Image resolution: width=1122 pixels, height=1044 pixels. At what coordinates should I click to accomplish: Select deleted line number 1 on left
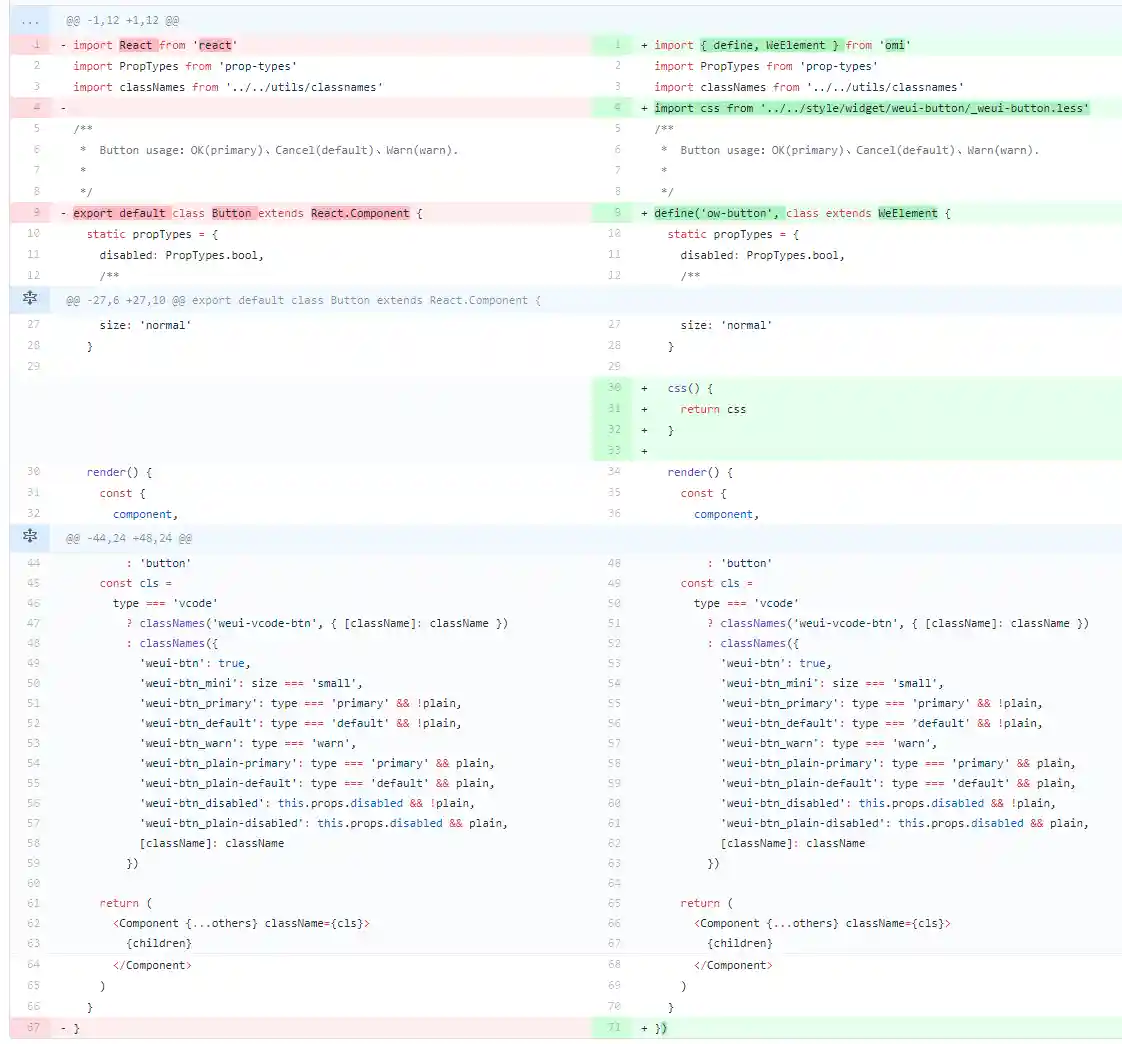(35, 45)
